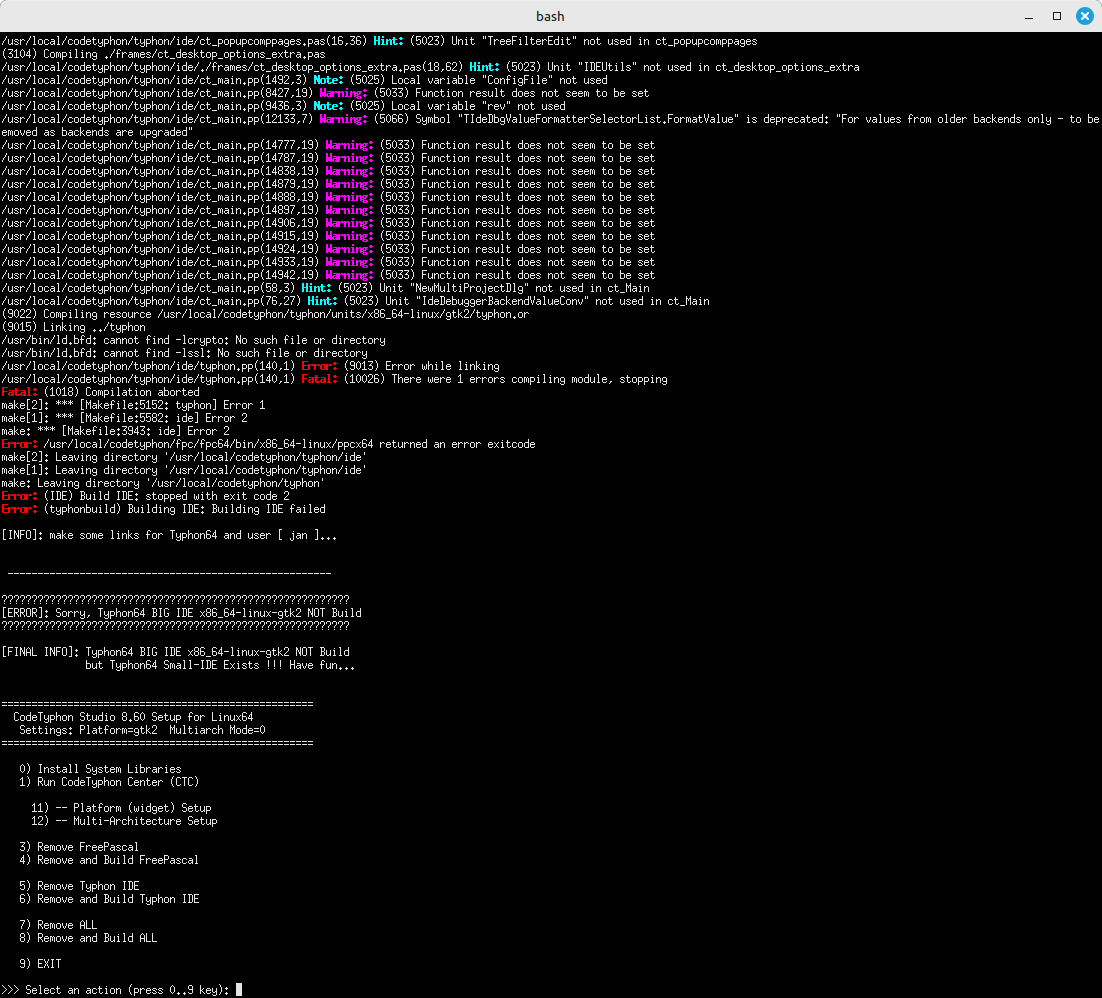Click "make[1]: *** [Makefile:5582: ide] Error 2"

click(x=124, y=418)
